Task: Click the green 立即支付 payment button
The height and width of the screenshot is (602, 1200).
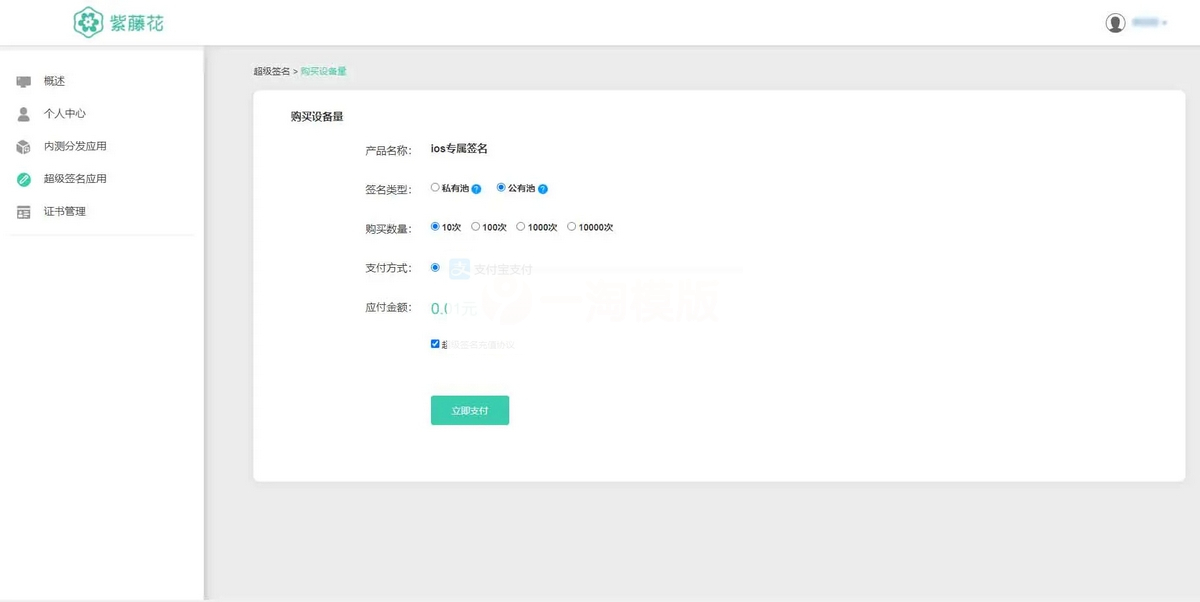Action: [470, 410]
